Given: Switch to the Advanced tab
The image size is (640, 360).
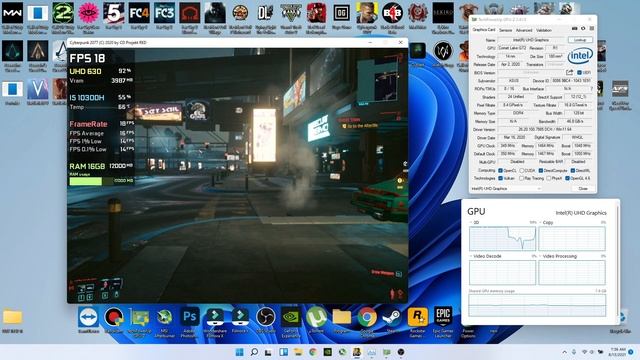Looking at the screenshot, I should pos(524,30).
